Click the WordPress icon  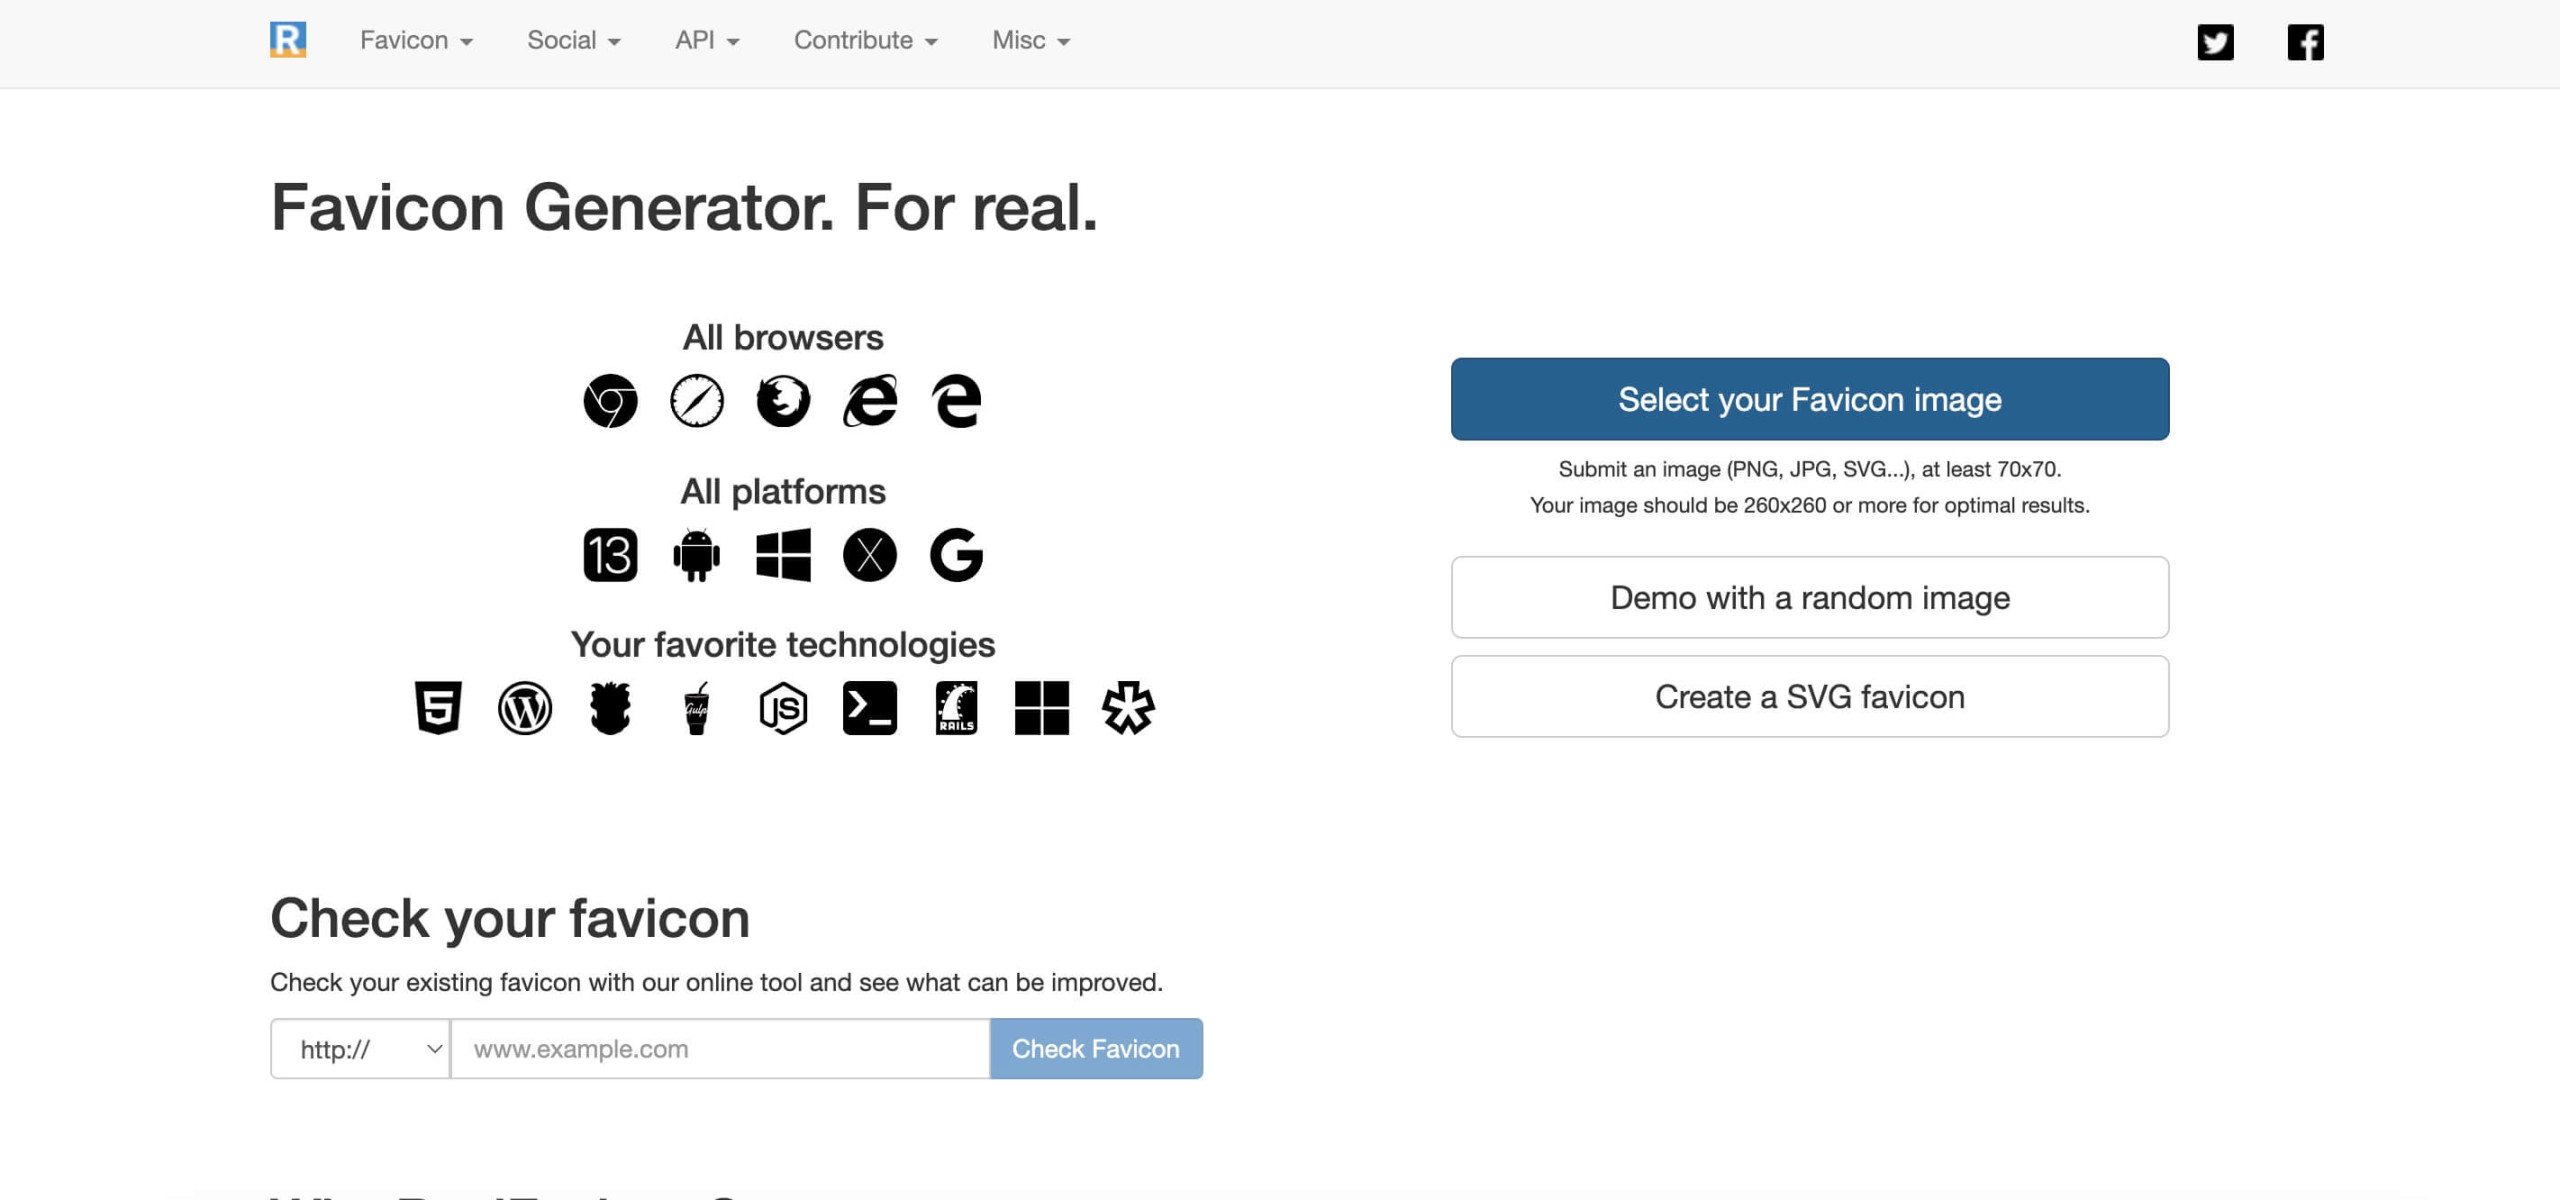[525, 708]
